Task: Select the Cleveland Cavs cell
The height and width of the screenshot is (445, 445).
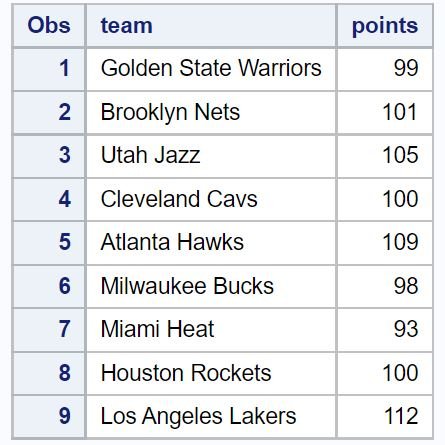Action: (x=211, y=200)
